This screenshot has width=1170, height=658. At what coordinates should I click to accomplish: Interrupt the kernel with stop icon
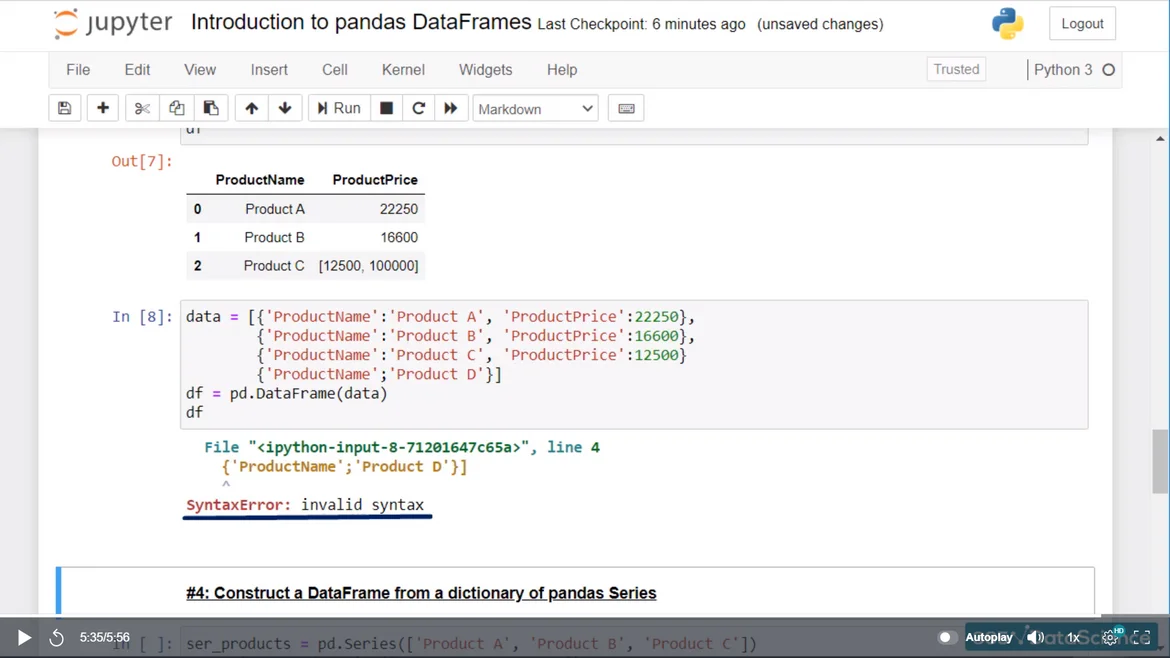[x=386, y=108]
